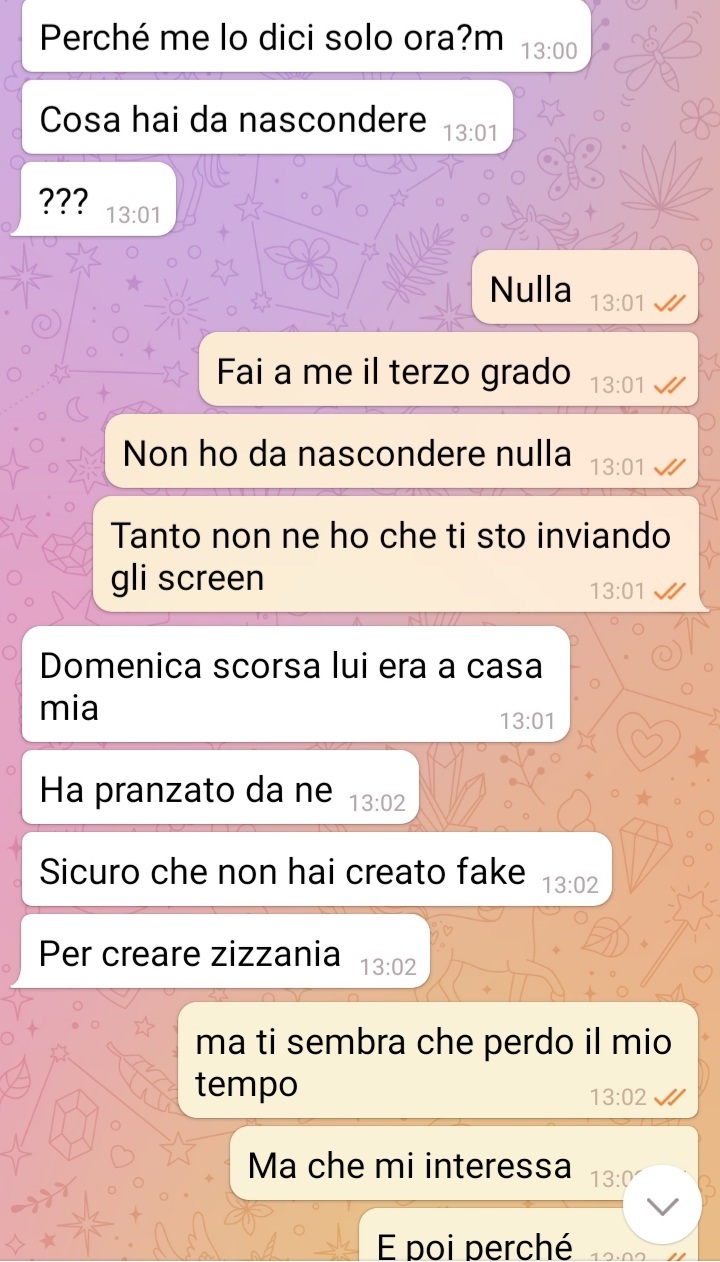Viewport: 720px width, 1262px height.
Task: Tap 'ma ti sembra che perdo il mio tempo'
Action: coord(438,1060)
